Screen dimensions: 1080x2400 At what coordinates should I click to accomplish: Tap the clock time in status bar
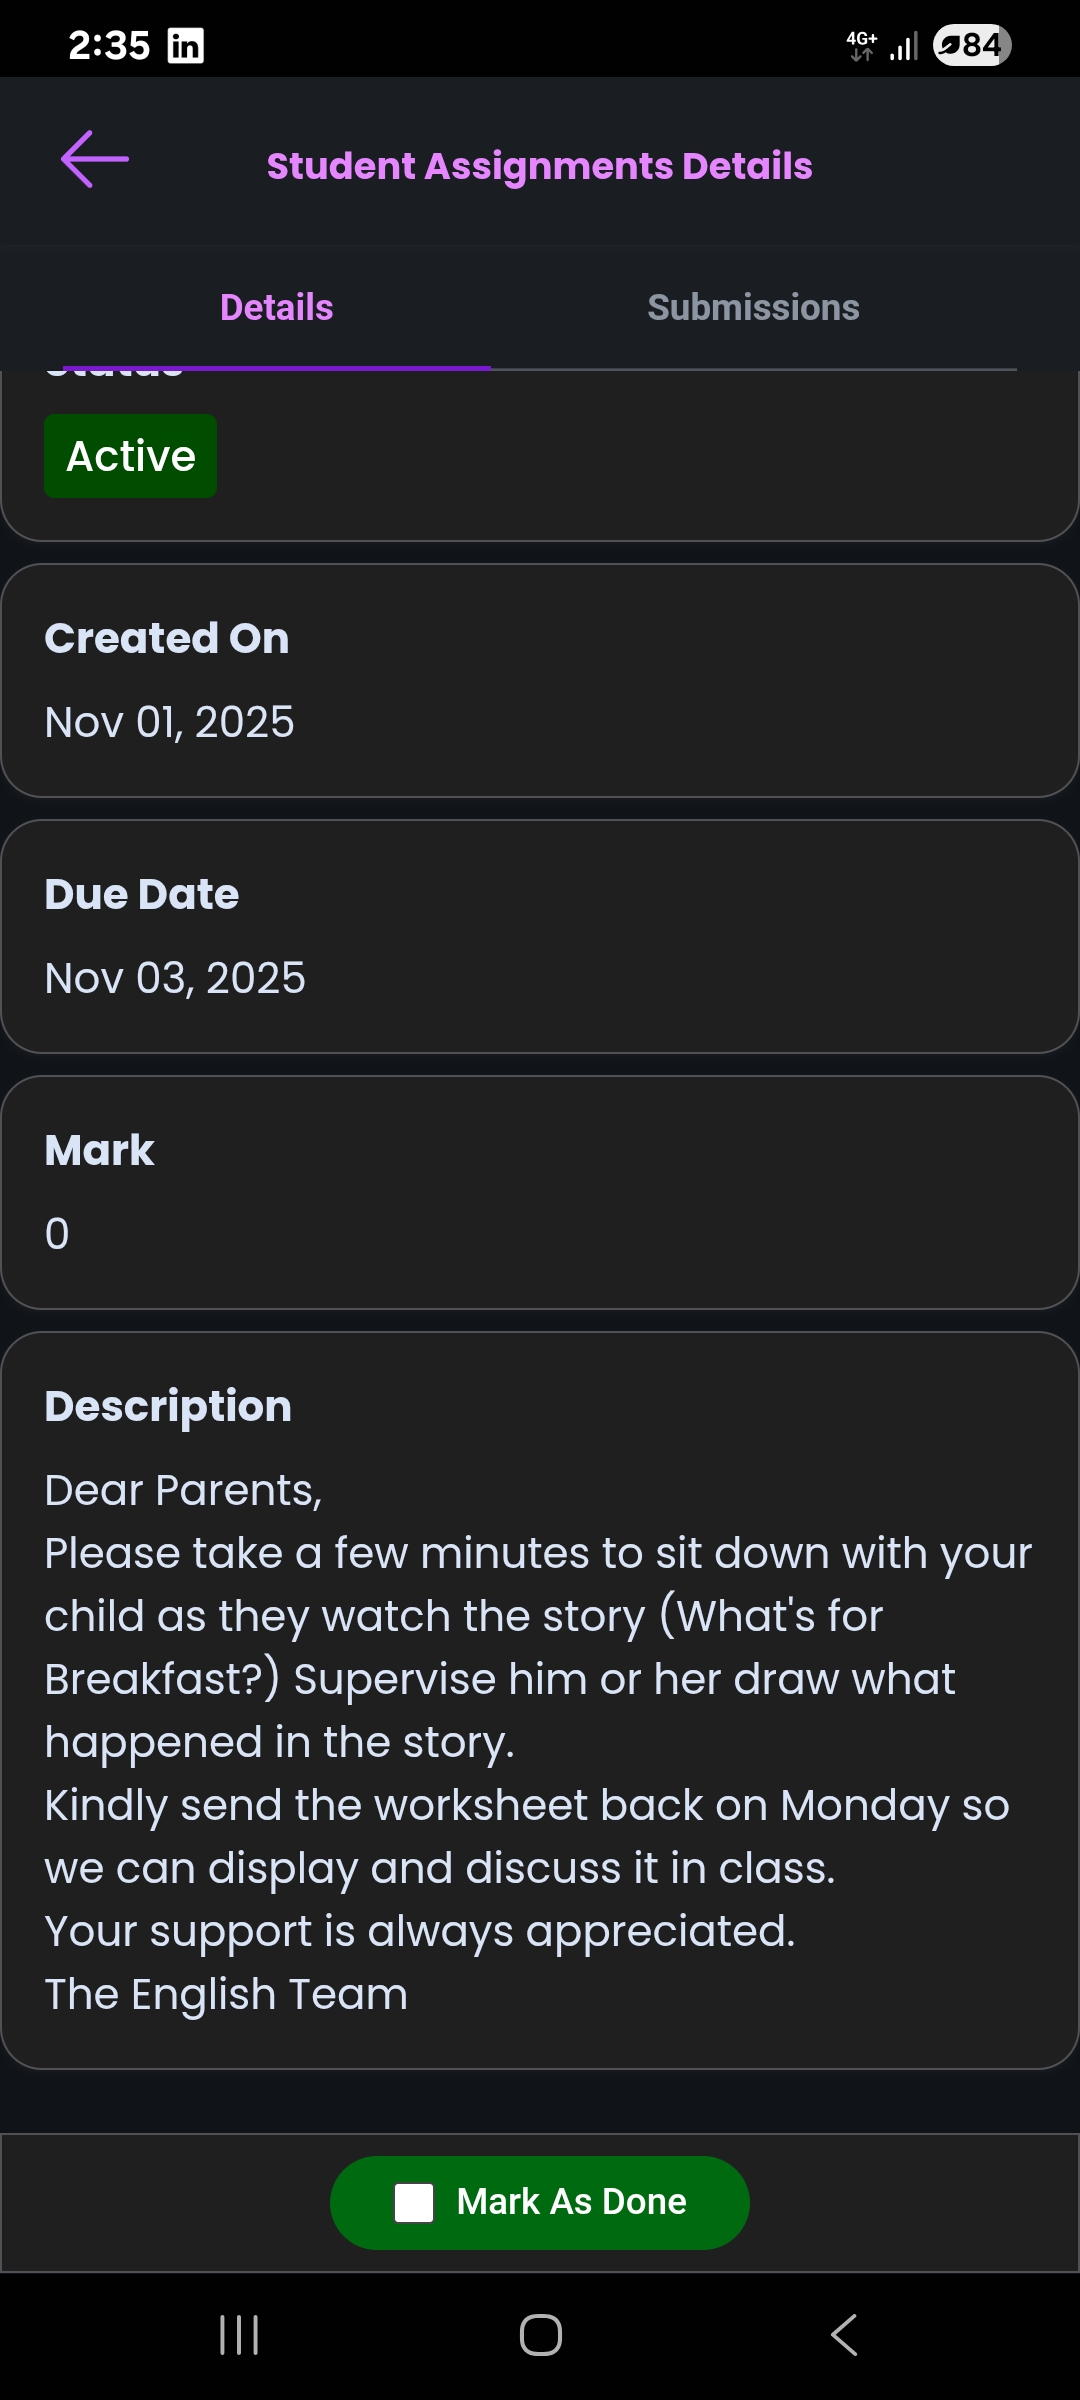[x=109, y=46]
